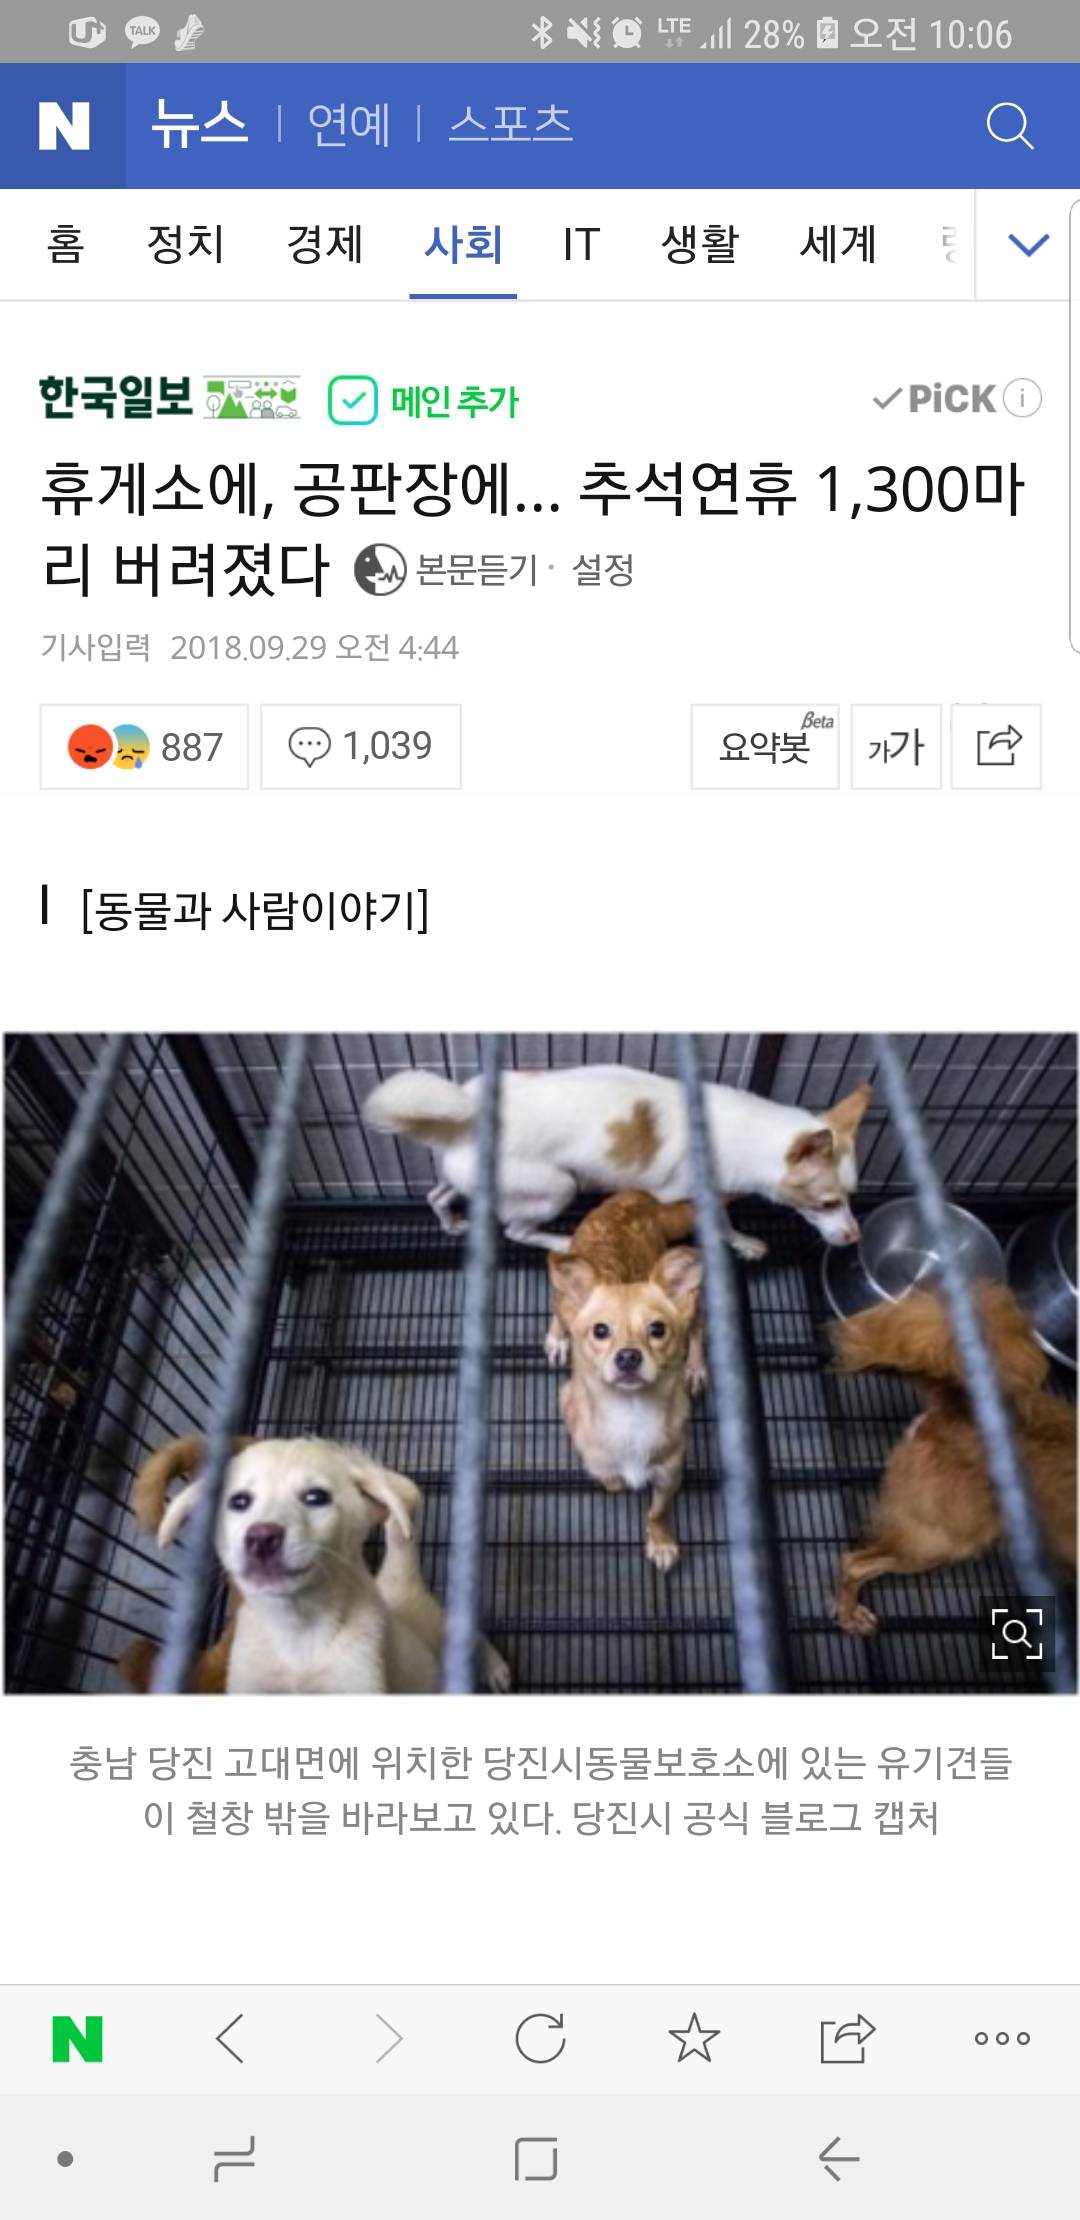The height and width of the screenshot is (2220, 1080).
Task: Open the 가가 font size option
Action: point(896,747)
